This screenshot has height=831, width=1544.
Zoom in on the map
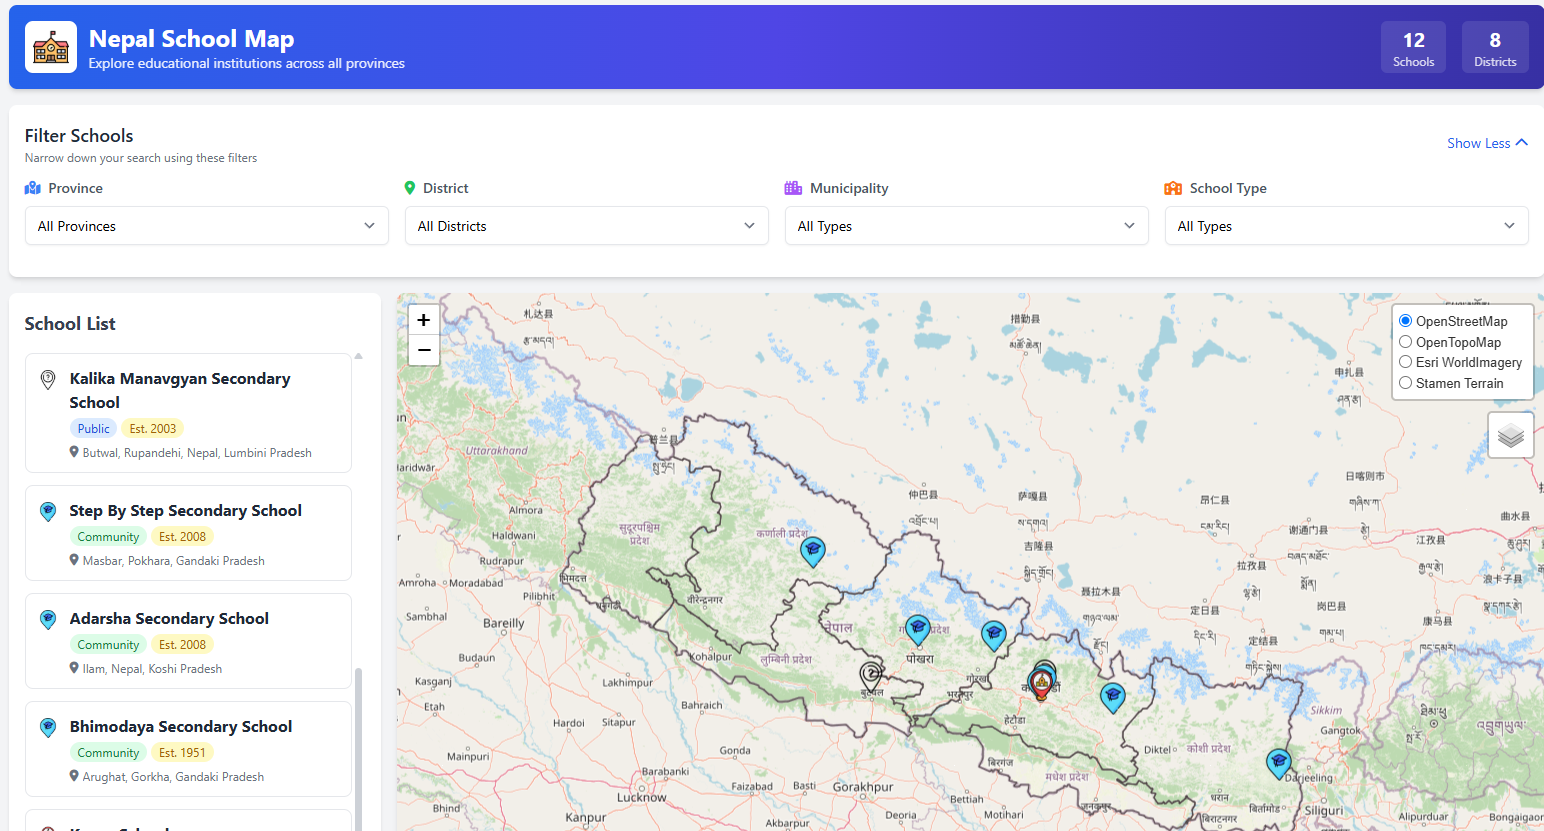tap(424, 320)
